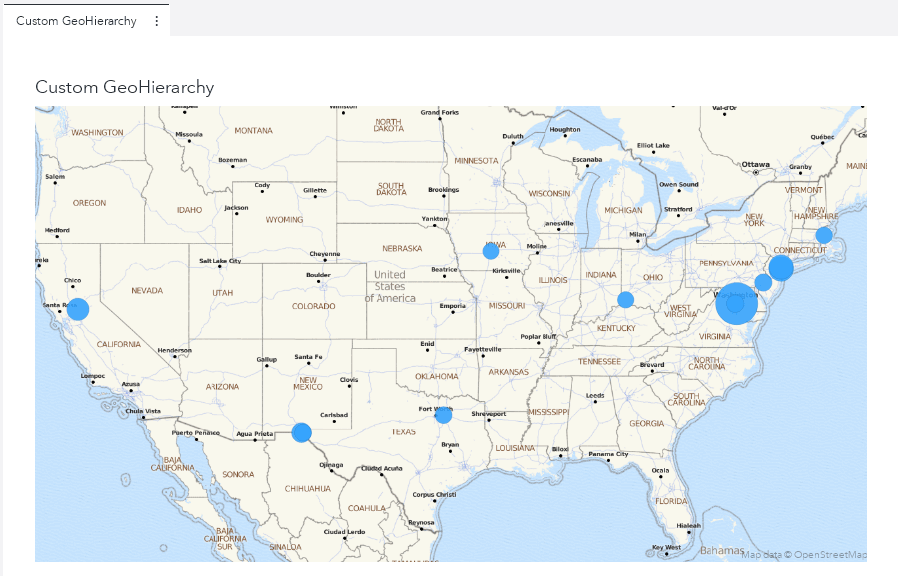Screen dimensions: 898x576
Task: Click the bubble near the Kentucky-Ohio border
Action: 626,298
